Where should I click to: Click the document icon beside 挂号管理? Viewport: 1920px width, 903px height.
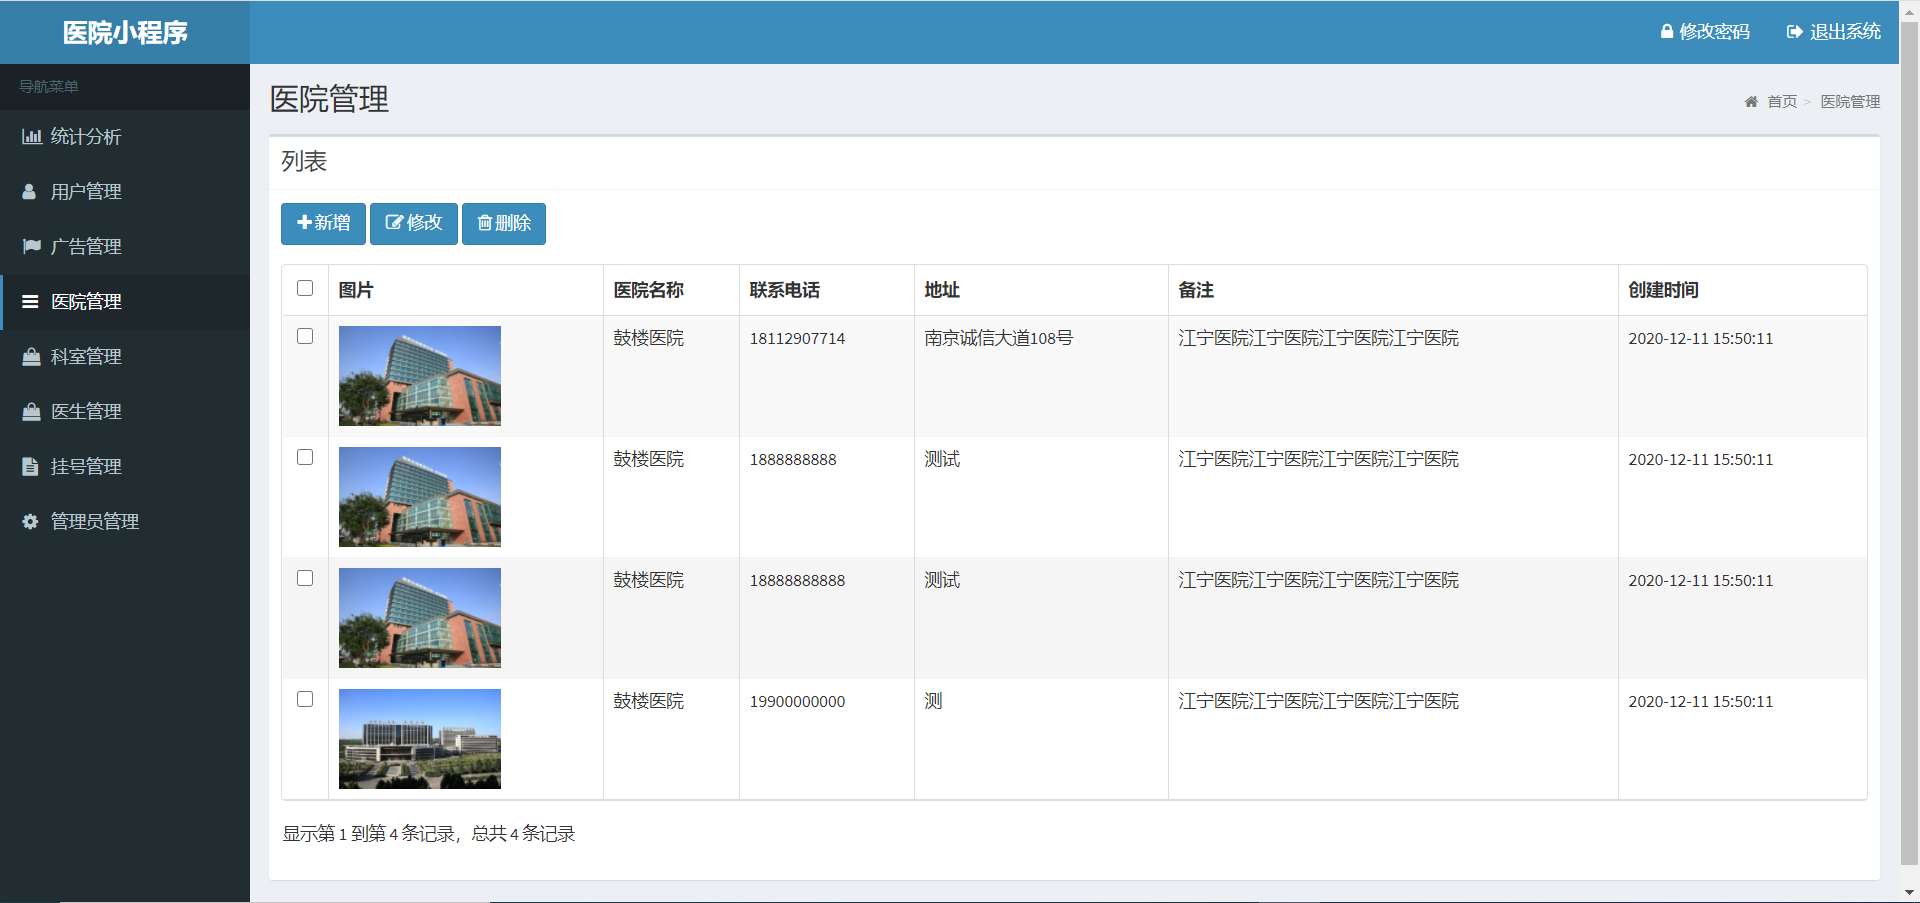click(30, 467)
